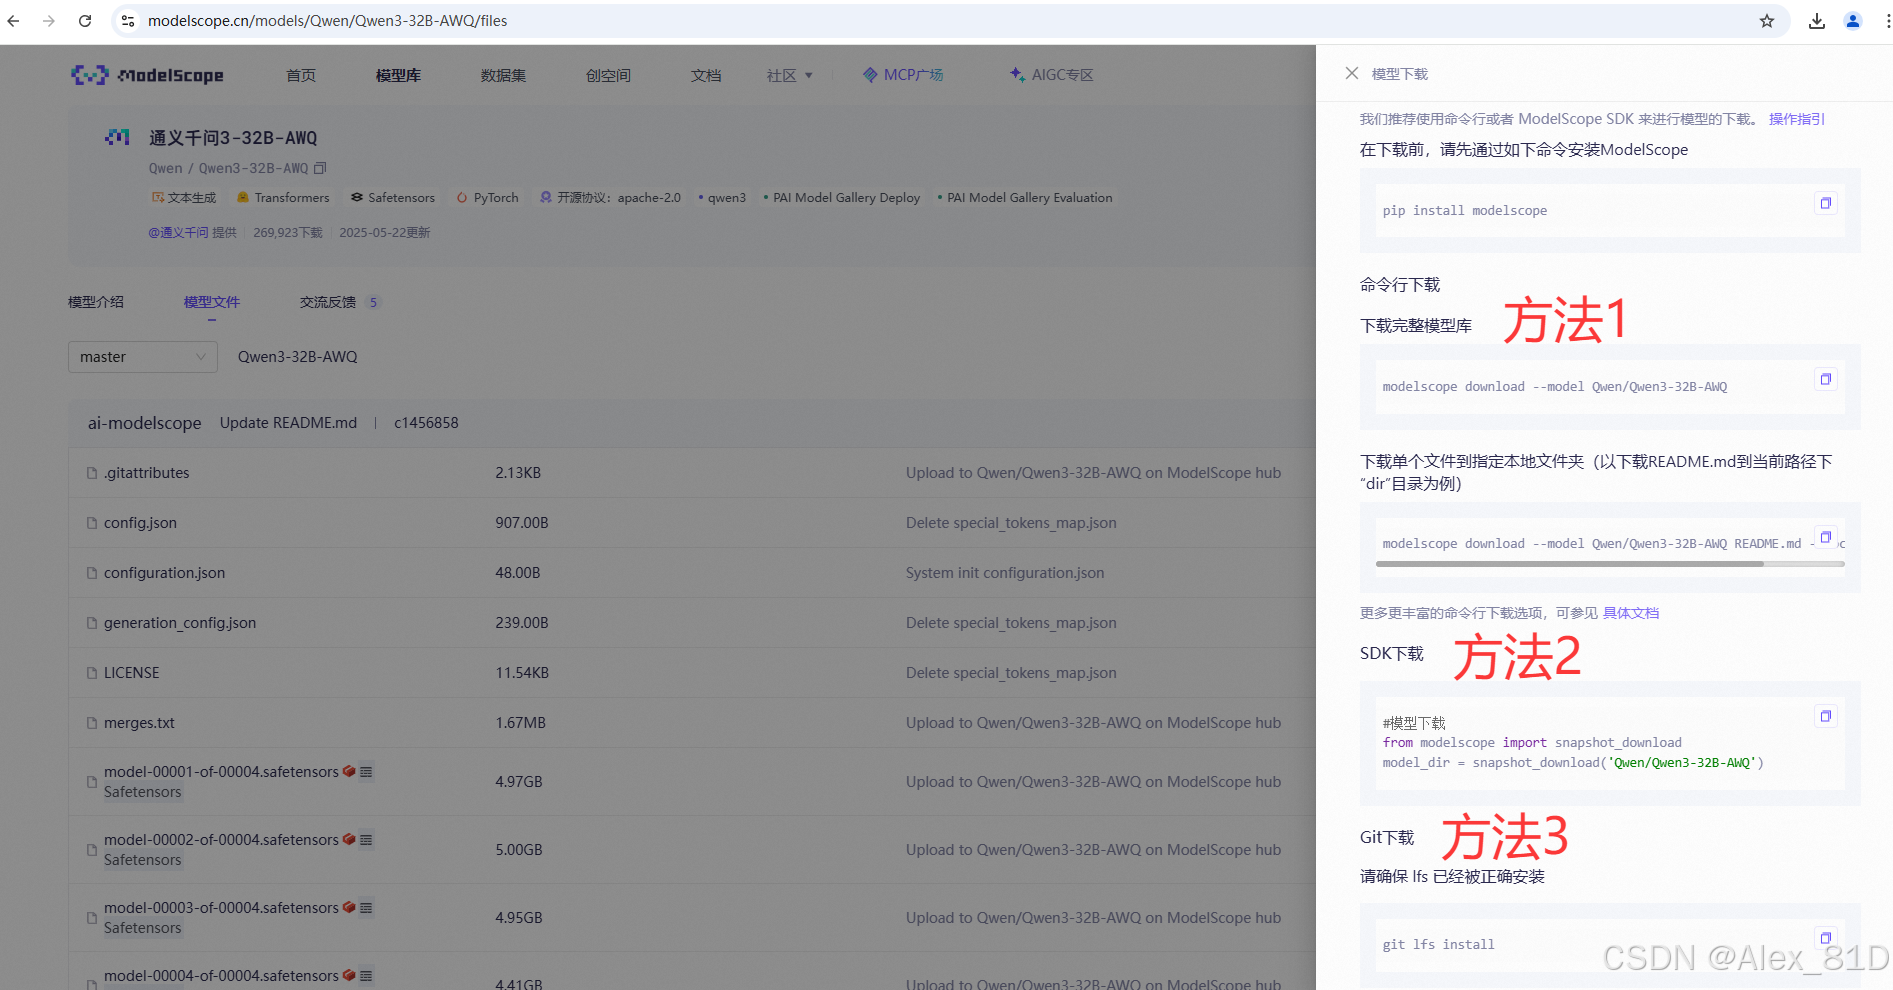Open model-00003-of-00004.safetensors file
1893x990 pixels.
point(221,908)
